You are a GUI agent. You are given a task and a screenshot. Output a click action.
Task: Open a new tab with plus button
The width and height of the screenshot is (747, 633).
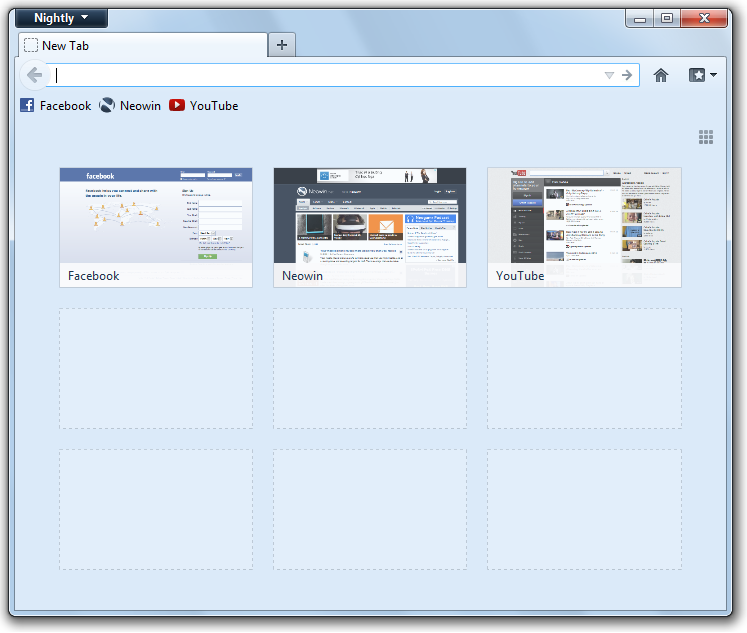tap(282, 45)
